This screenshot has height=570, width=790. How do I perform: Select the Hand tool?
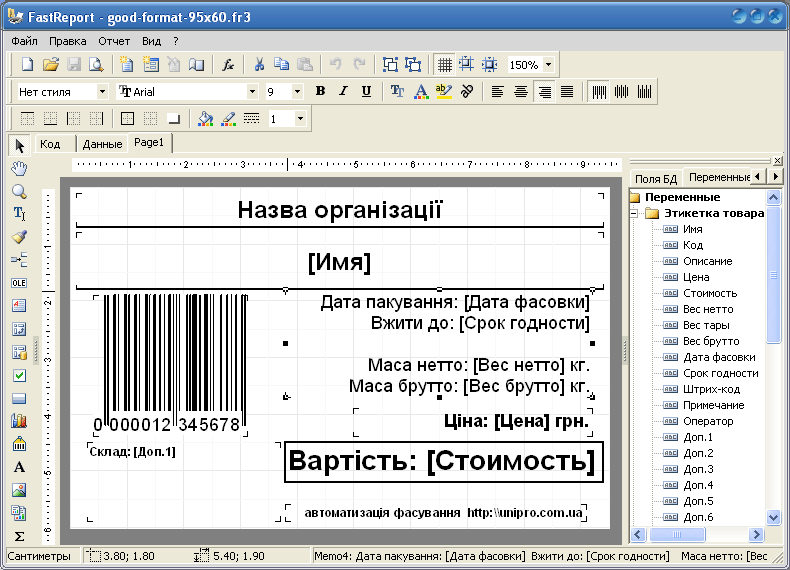coord(19,169)
